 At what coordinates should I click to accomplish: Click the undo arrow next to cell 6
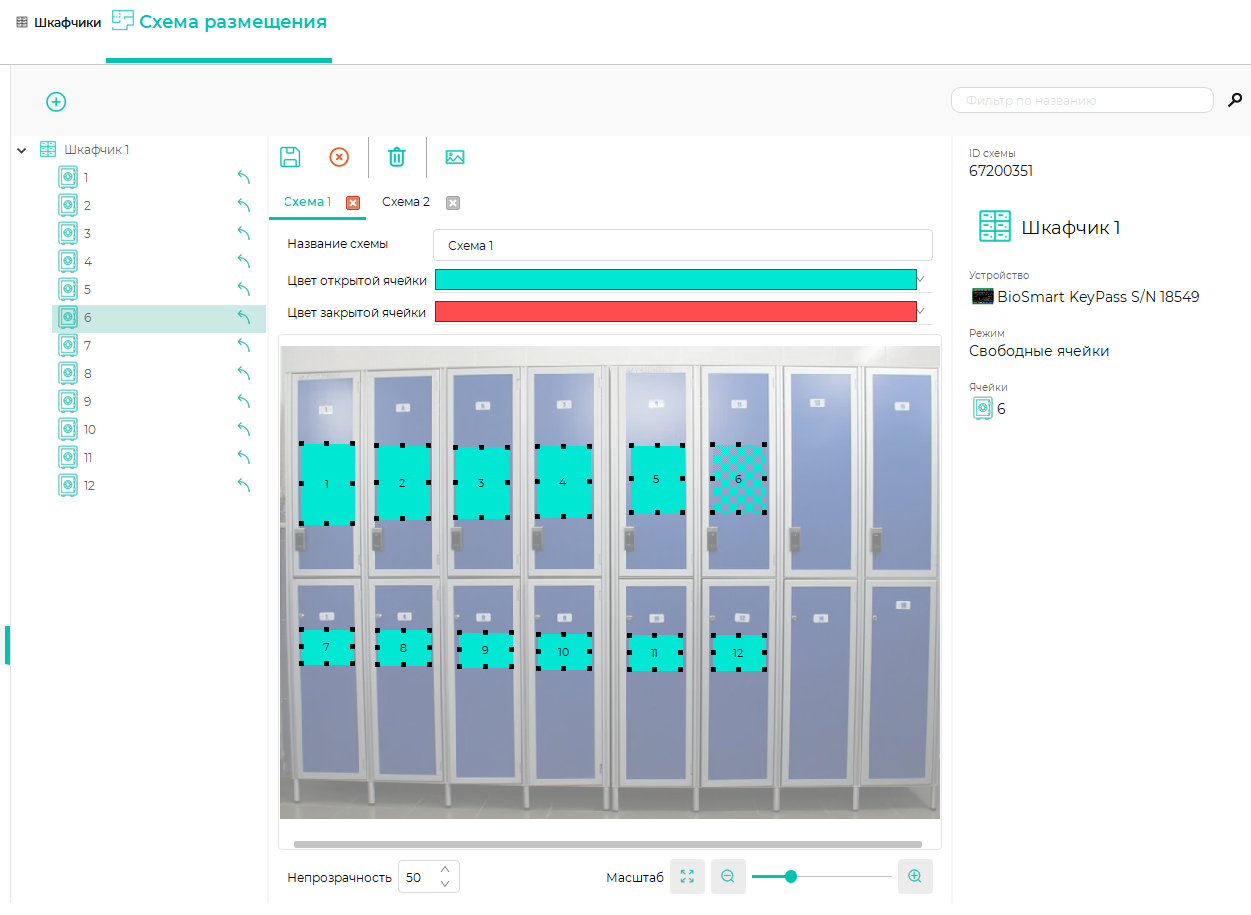243,317
